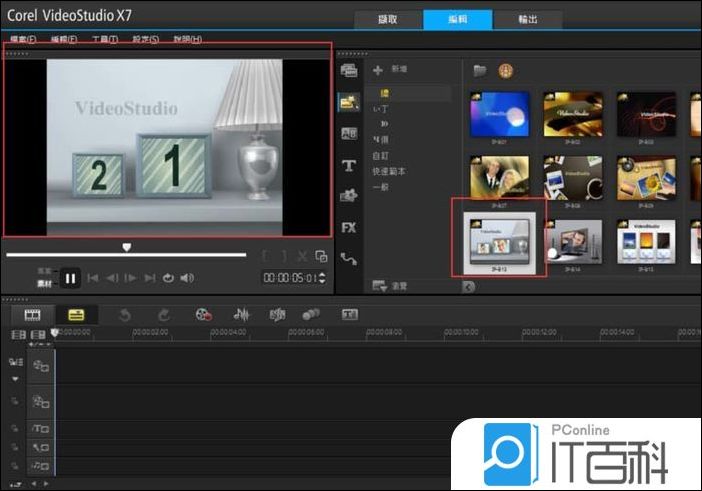Select the Transition library icon
The image size is (702, 491).
point(349,133)
